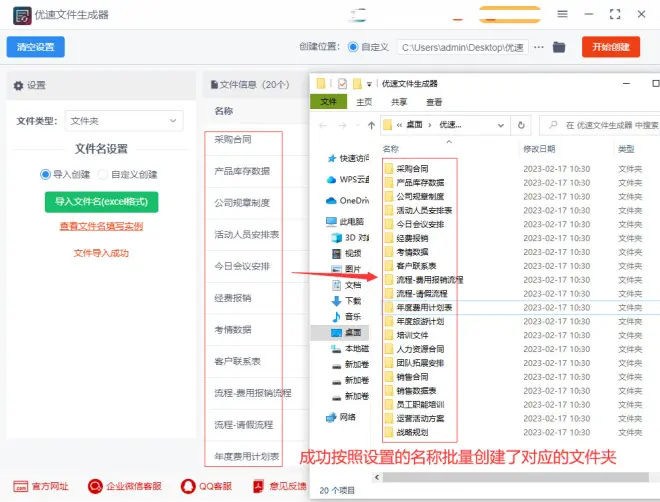Open the recent locations dropdown next to the forward arrow
This screenshot has height=502, width=660.
click(x=358, y=125)
